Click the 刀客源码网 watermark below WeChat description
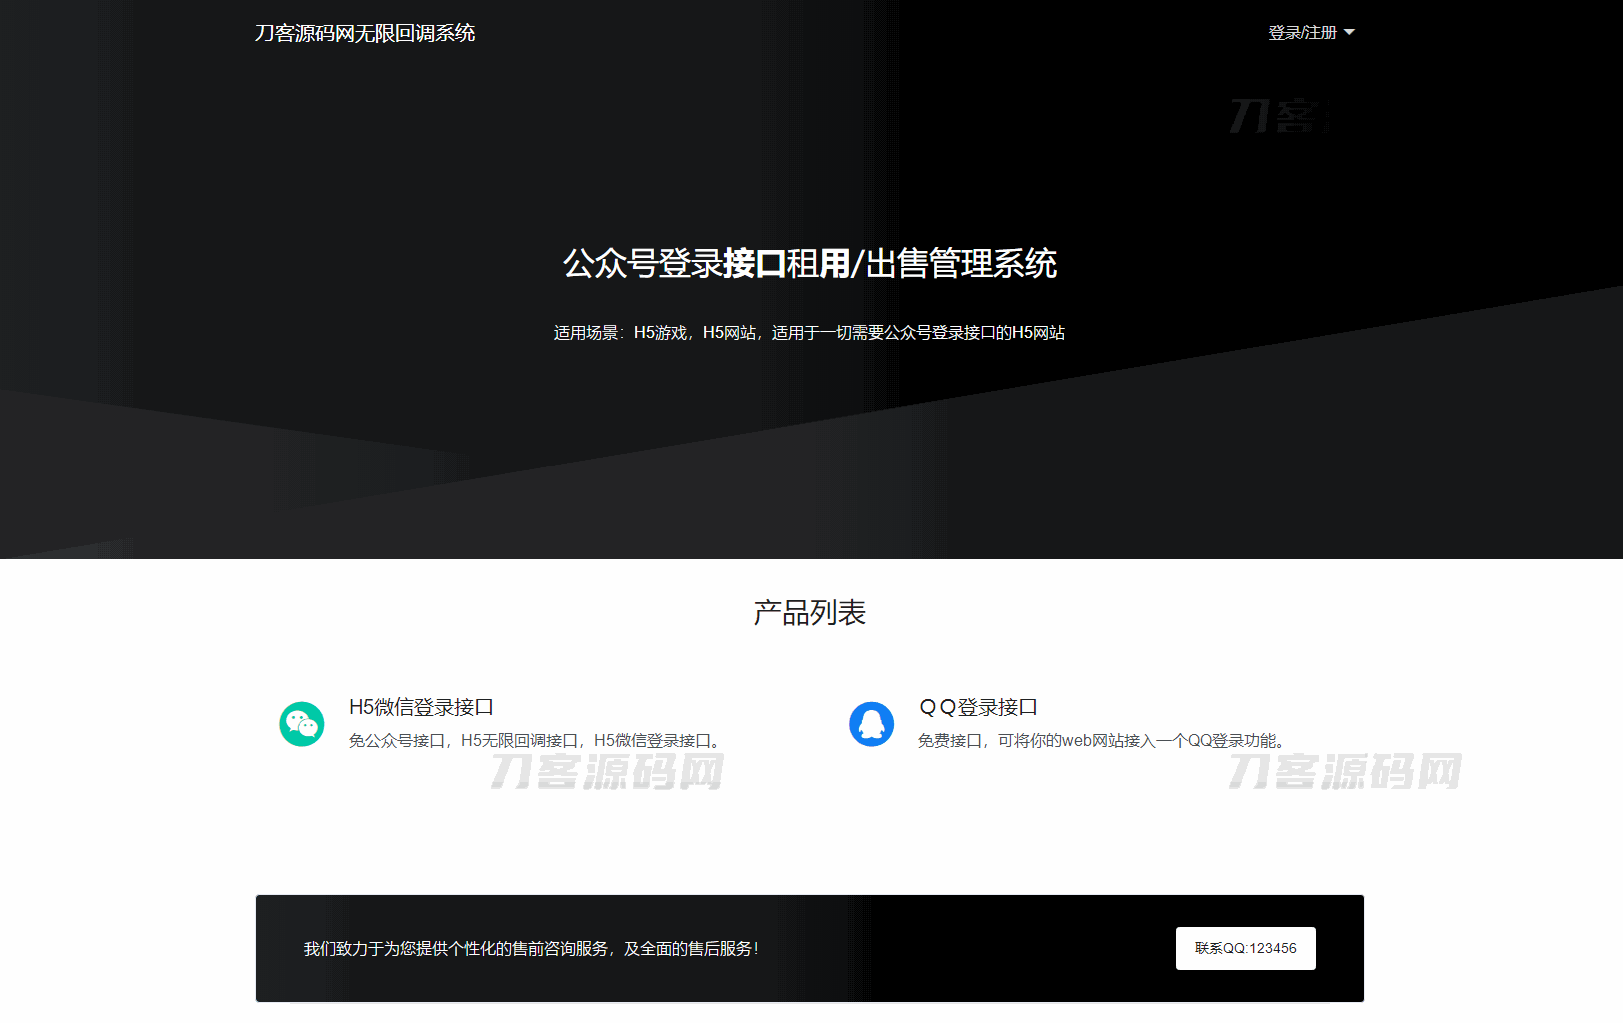 click(607, 771)
